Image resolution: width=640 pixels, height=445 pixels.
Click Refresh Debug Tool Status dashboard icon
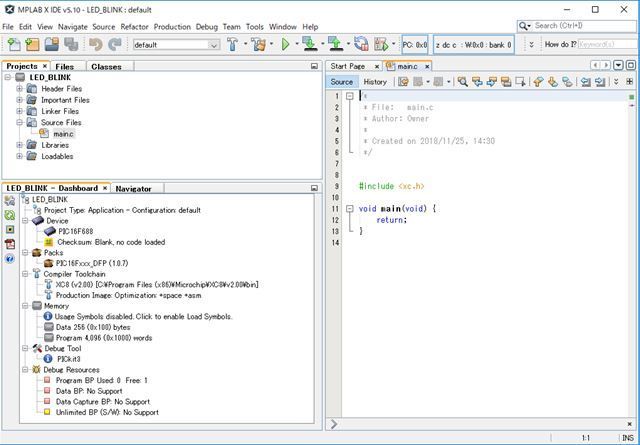[10, 215]
